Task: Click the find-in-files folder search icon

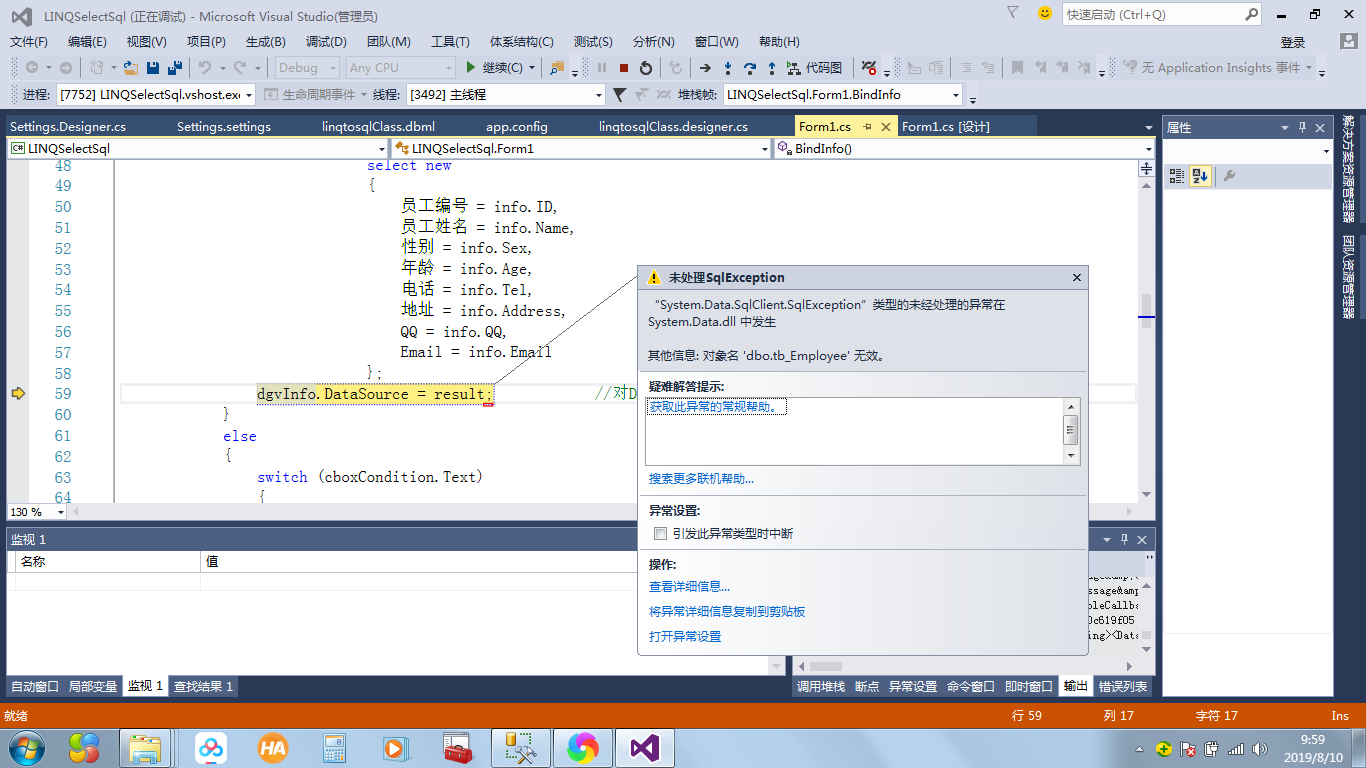Action: (557, 68)
